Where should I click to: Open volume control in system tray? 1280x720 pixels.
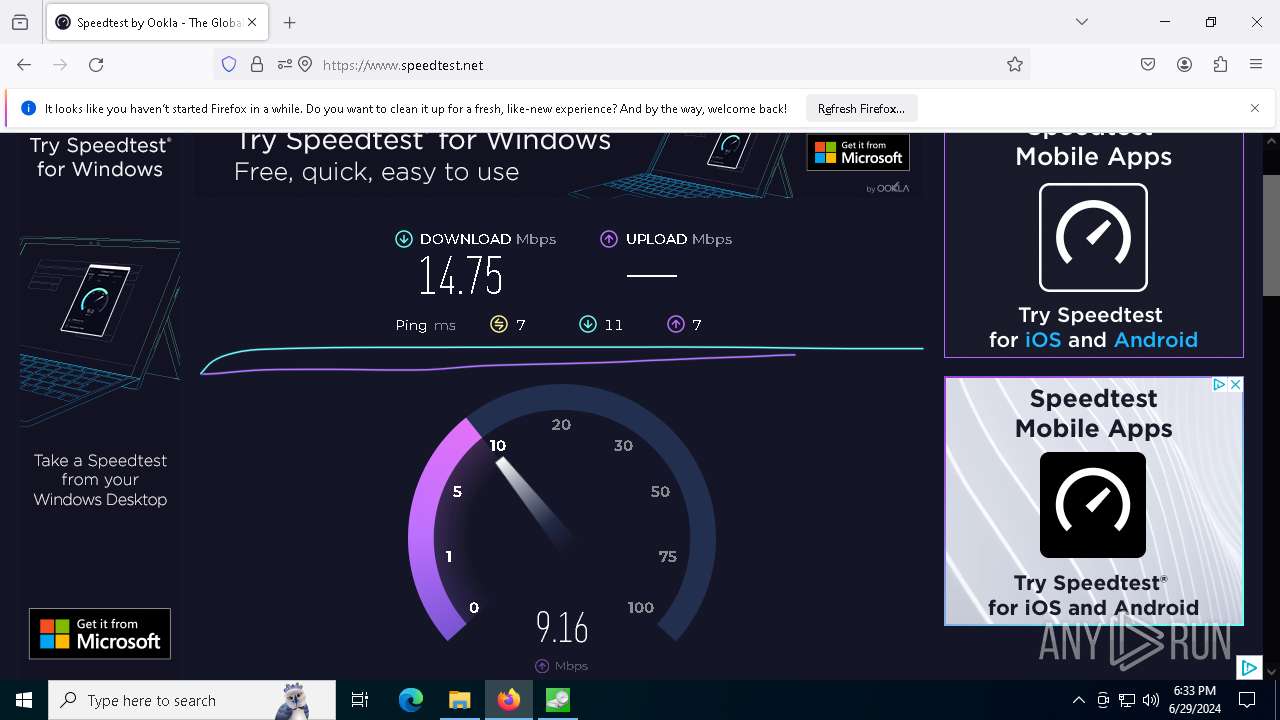pos(1151,700)
